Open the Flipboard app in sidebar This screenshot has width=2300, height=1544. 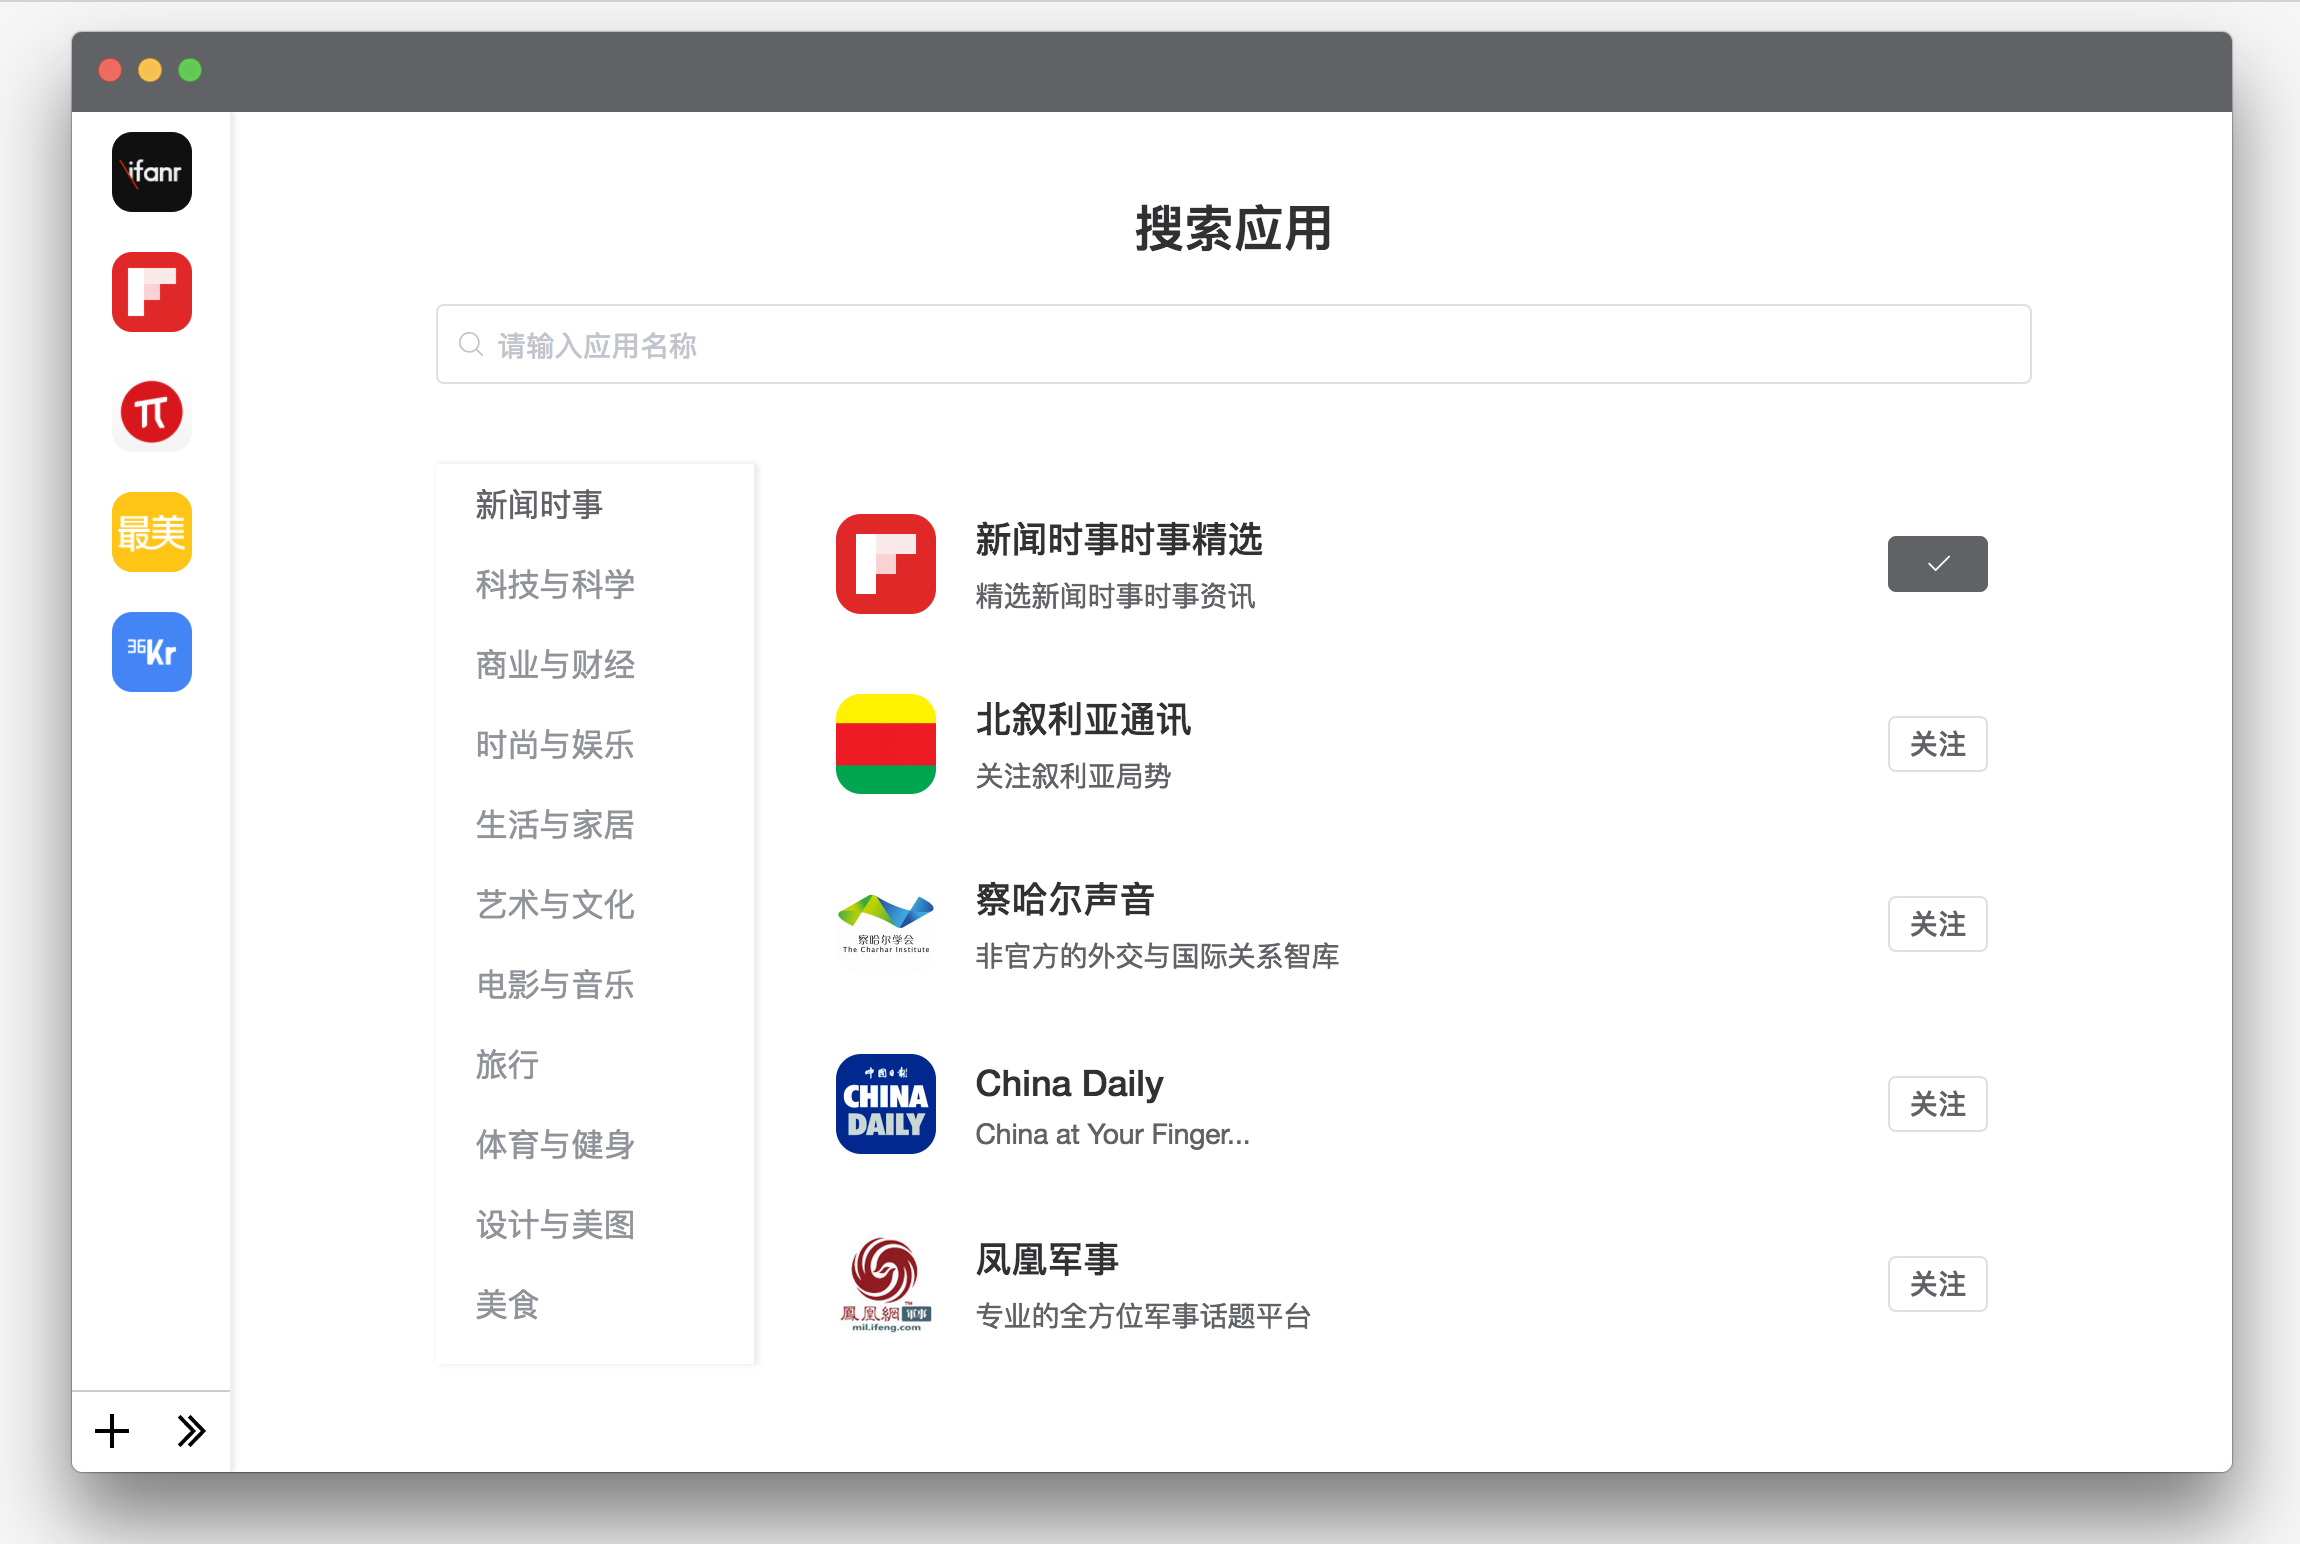tap(151, 292)
